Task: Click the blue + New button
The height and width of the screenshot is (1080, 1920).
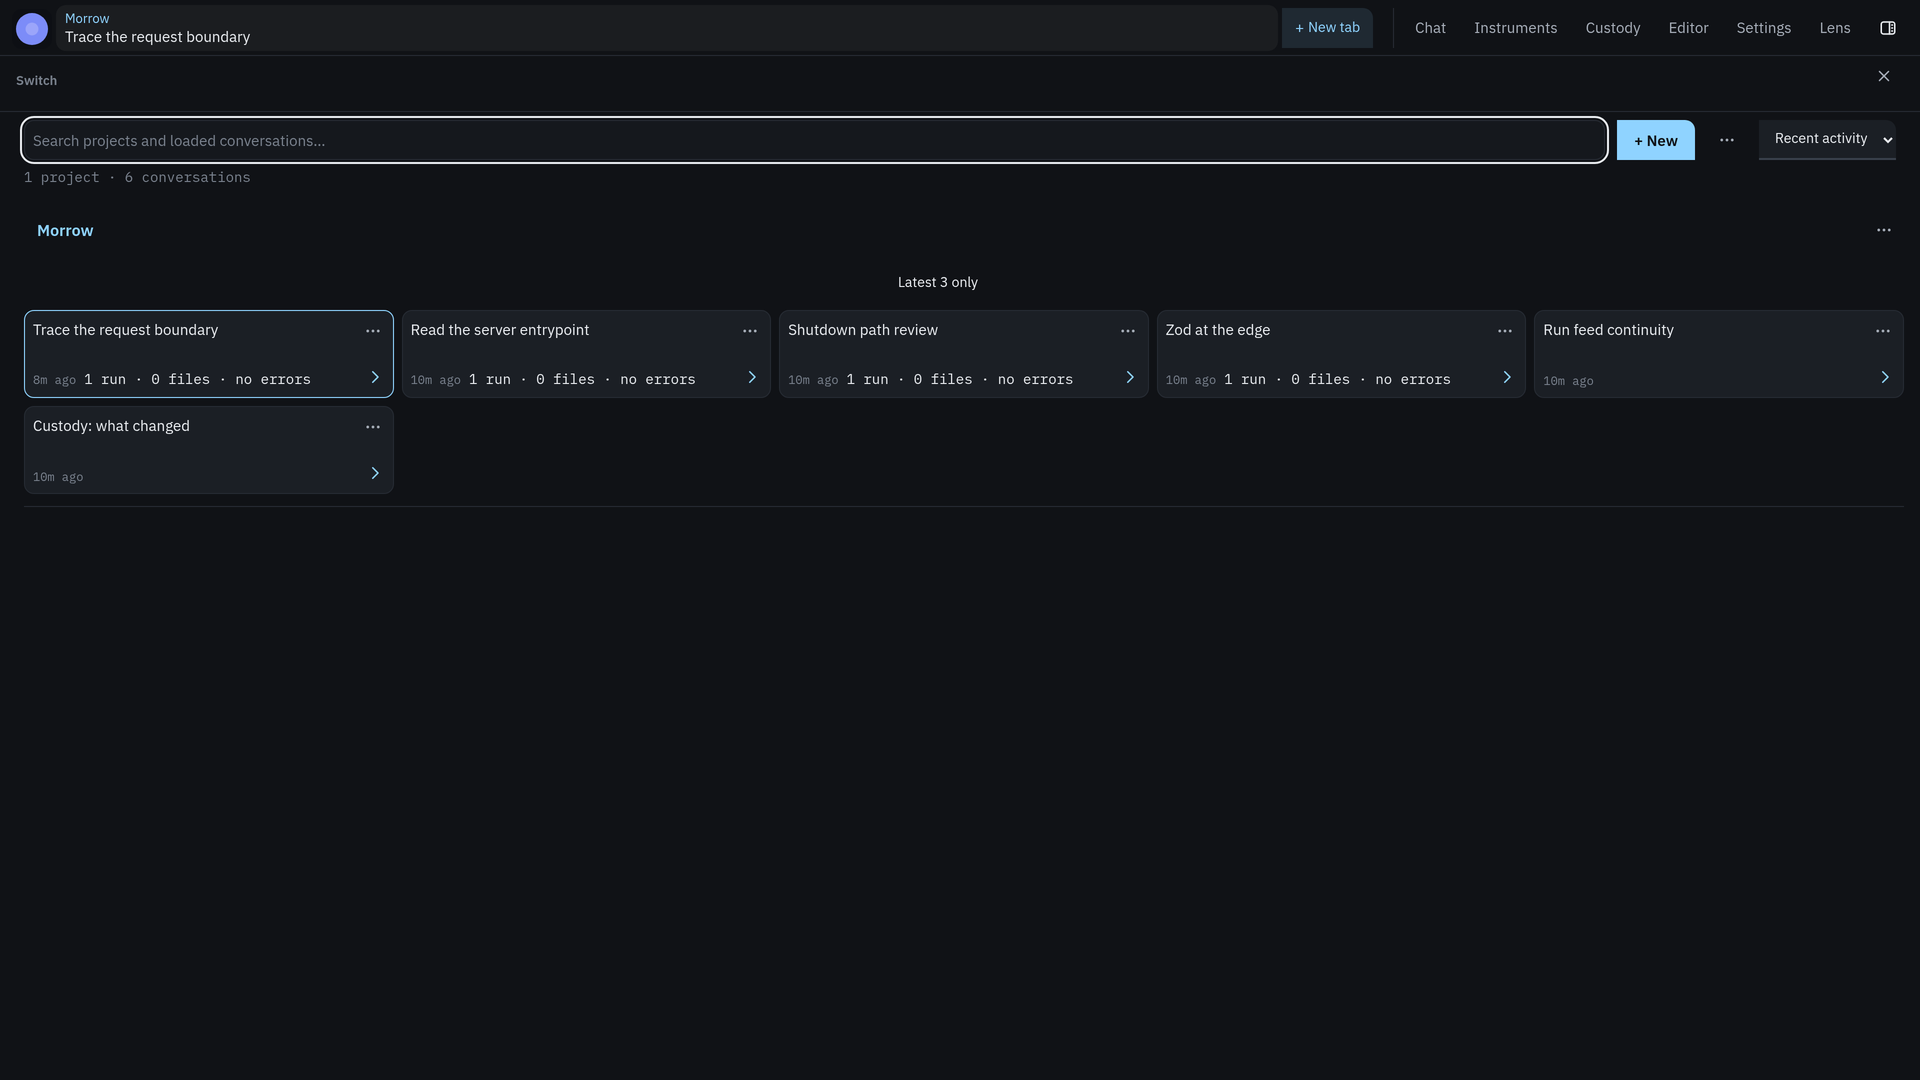Action: 1656,140
